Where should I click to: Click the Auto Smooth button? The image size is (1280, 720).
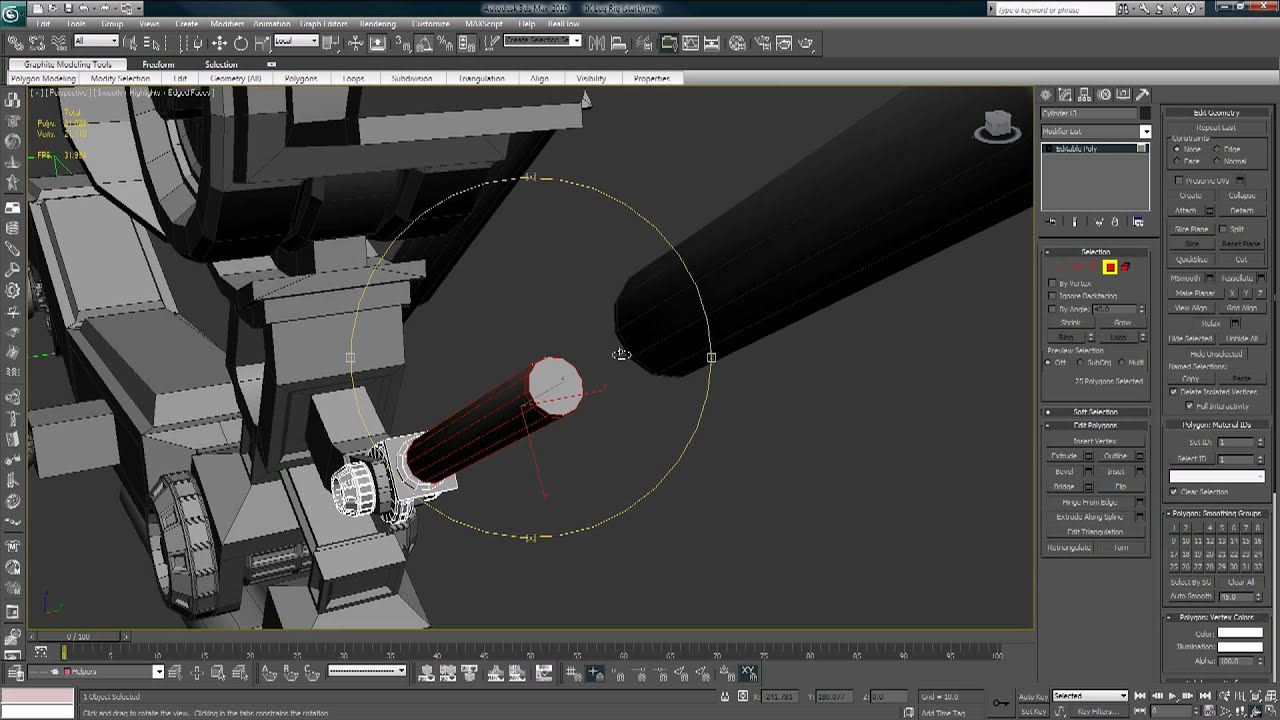click(x=1191, y=596)
